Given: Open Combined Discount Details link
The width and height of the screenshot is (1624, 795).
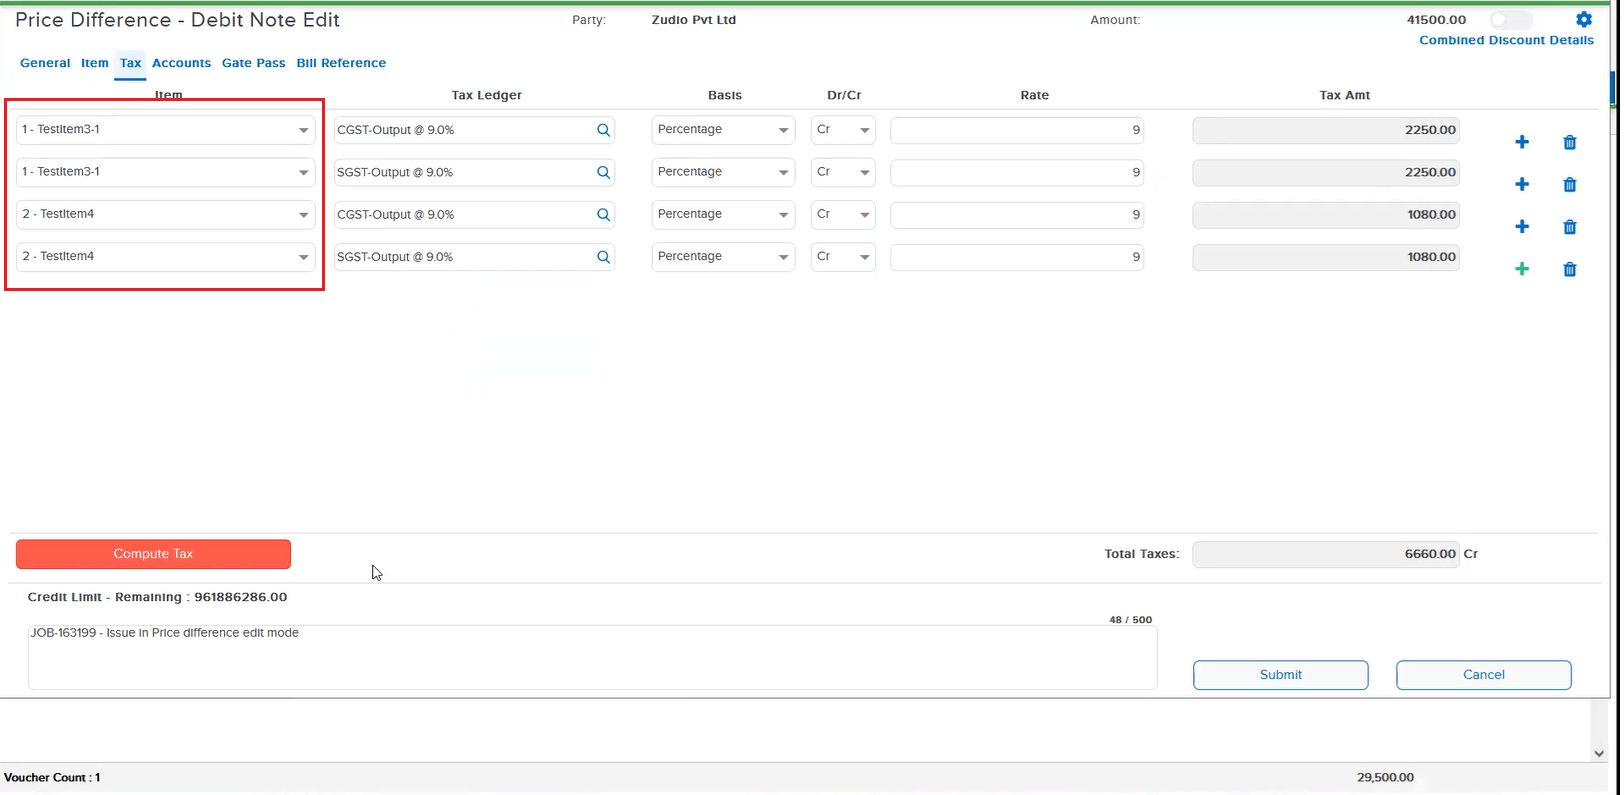Looking at the screenshot, I should coord(1506,40).
